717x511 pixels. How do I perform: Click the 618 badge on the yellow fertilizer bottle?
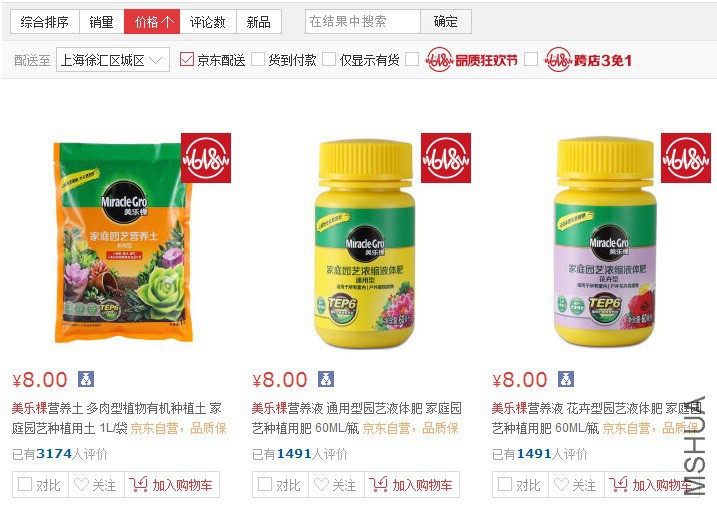point(446,158)
